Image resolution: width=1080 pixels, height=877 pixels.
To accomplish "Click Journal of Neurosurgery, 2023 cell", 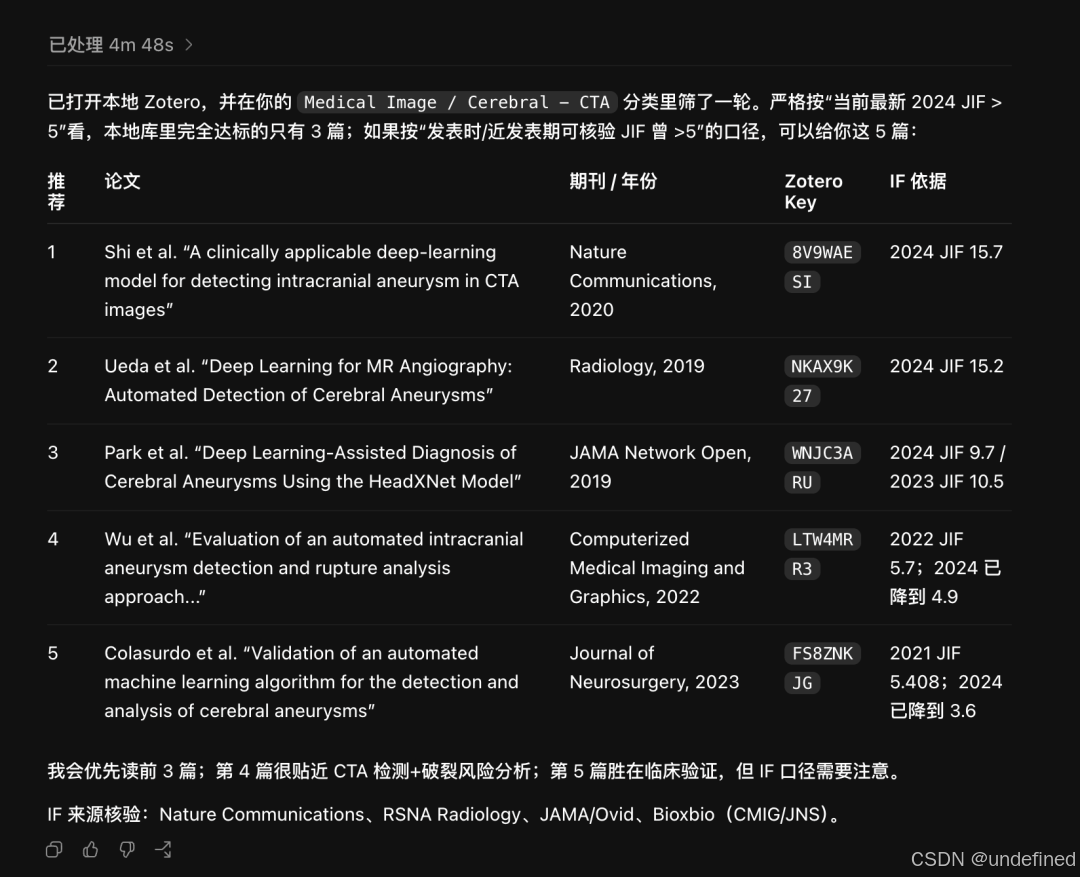I will point(654,668).
